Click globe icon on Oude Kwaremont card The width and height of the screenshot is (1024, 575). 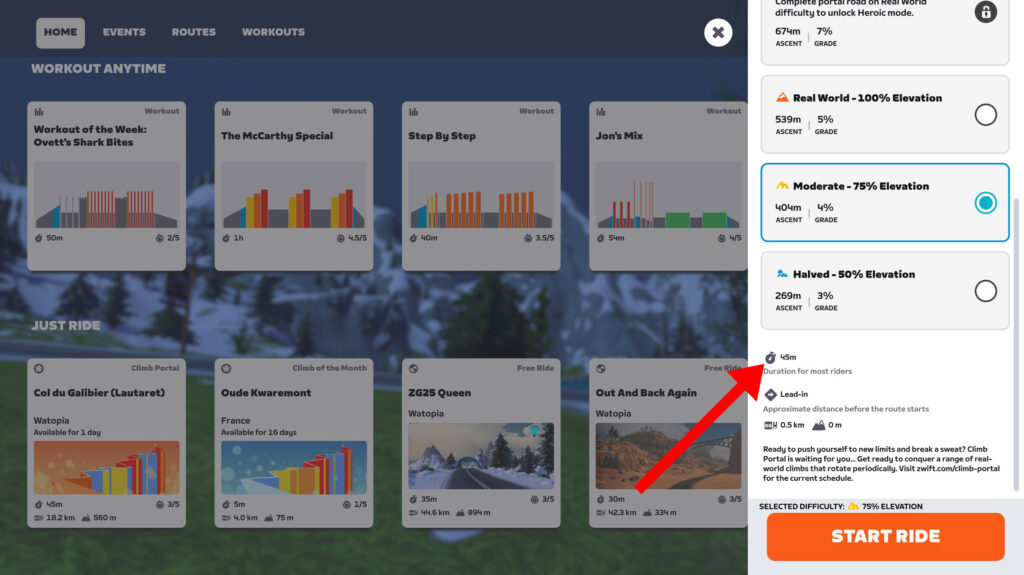coord(226,369)
